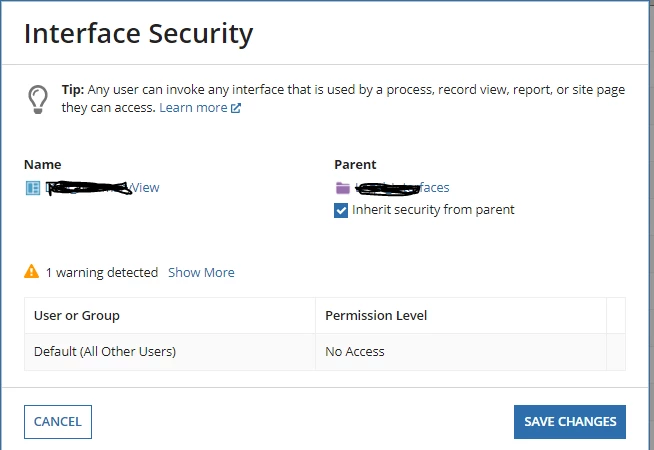Open the redacted interface name link ending in View
Viewport: 654px width, 450px height.
point(102,188)
